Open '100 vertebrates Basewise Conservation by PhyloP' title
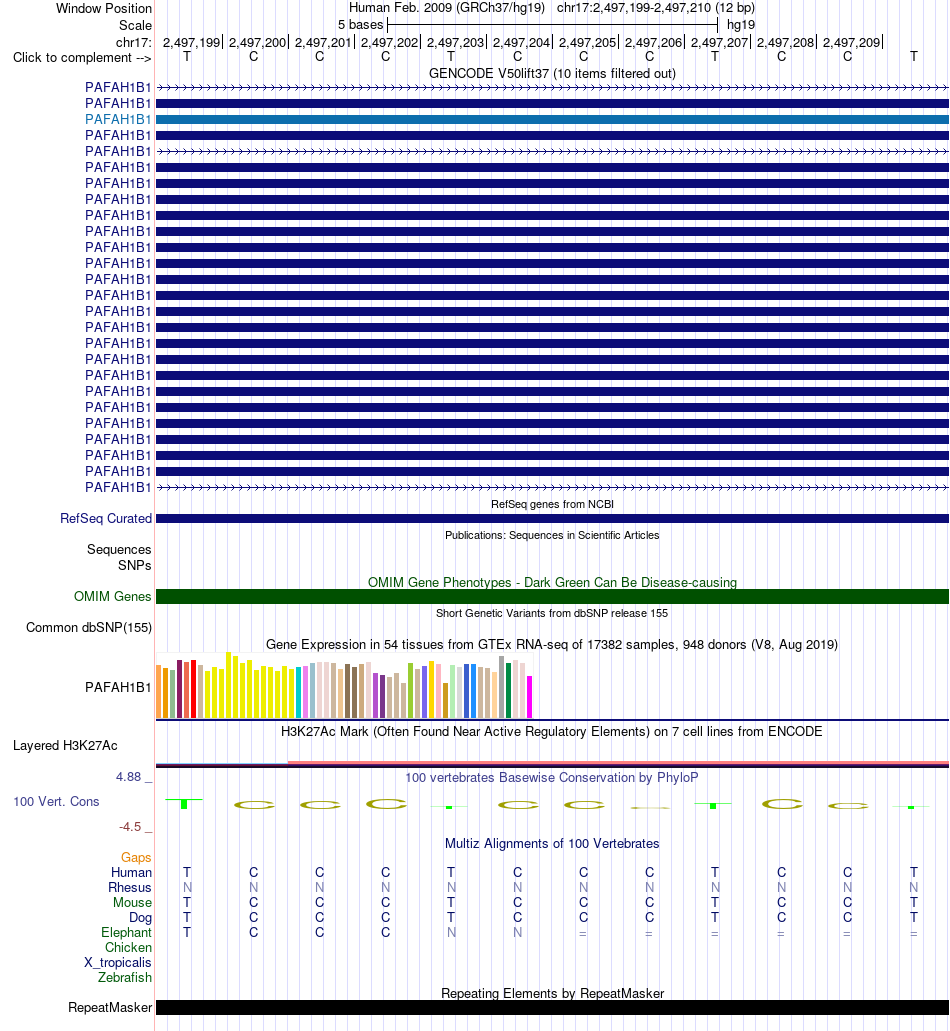950x1031 pixels. pos(552,778)
